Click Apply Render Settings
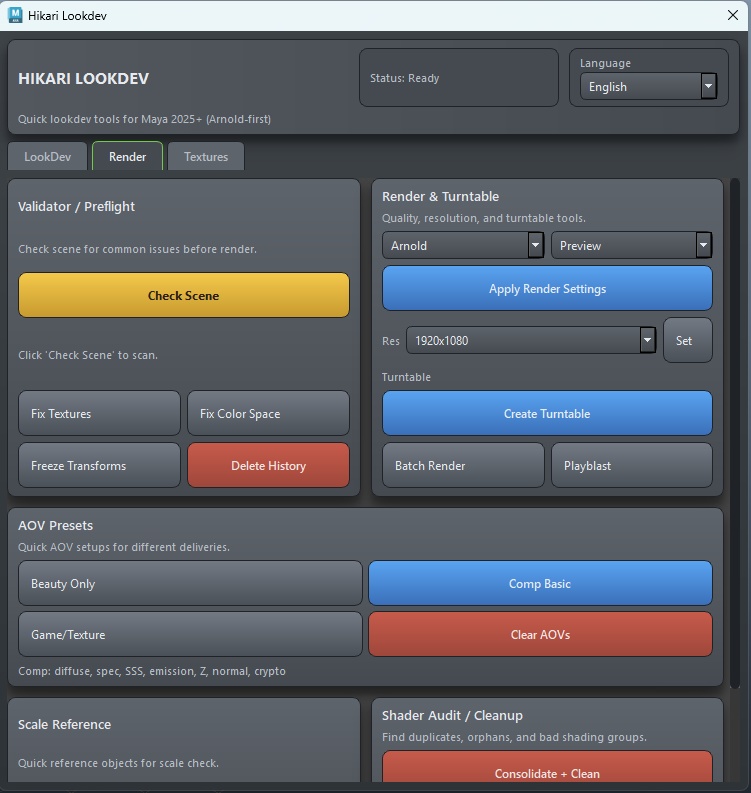The height and width of the screenshot is (793, 751). [x=547, y=288]
